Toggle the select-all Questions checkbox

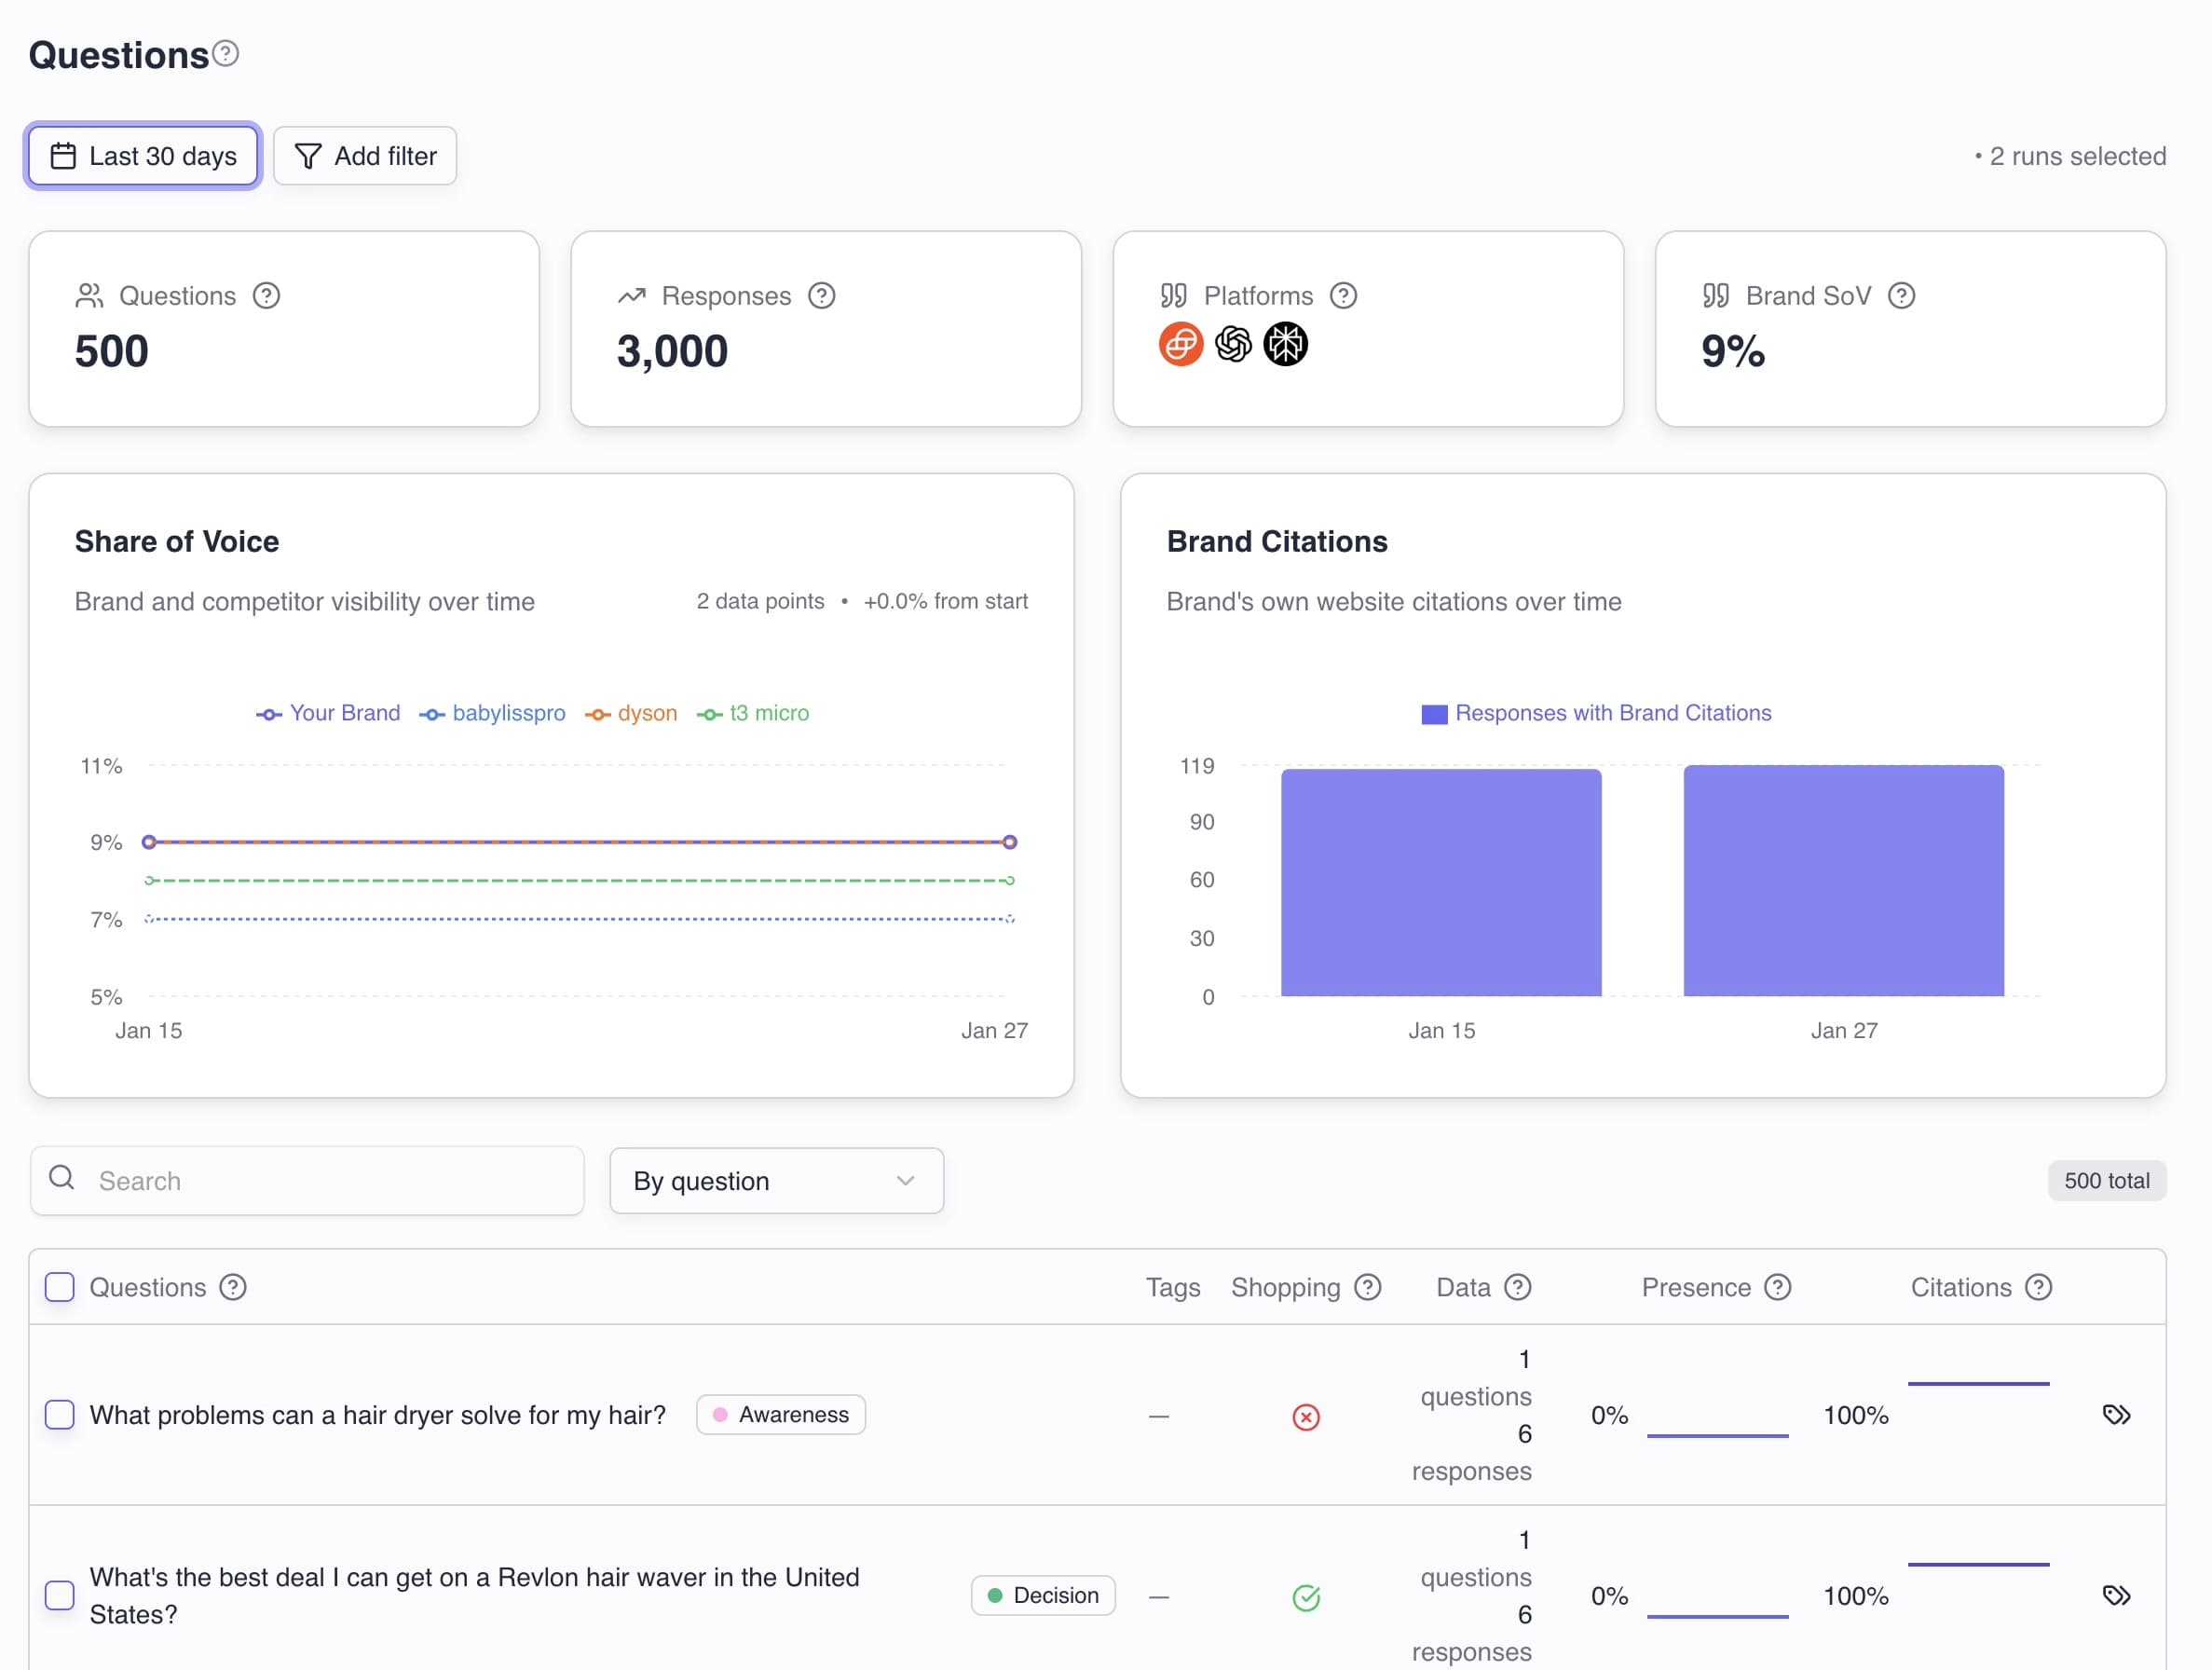[x=59, y=1287]
